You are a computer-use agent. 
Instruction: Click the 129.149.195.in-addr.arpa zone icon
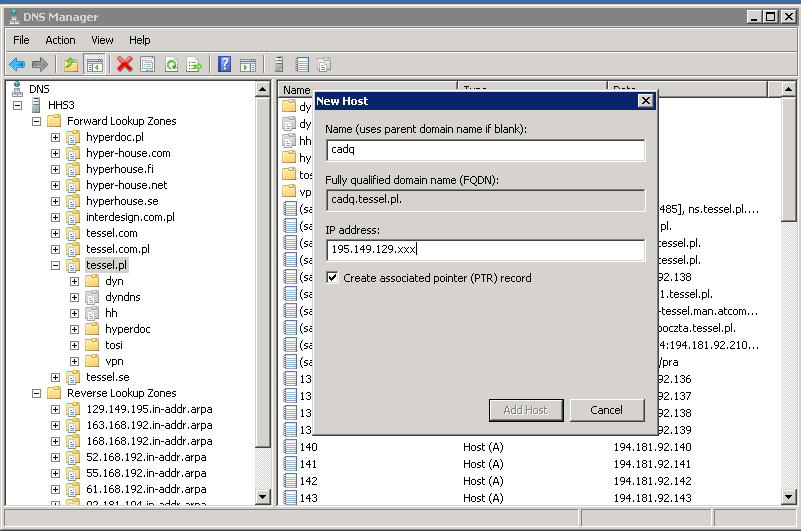click(x=73, y=409)
